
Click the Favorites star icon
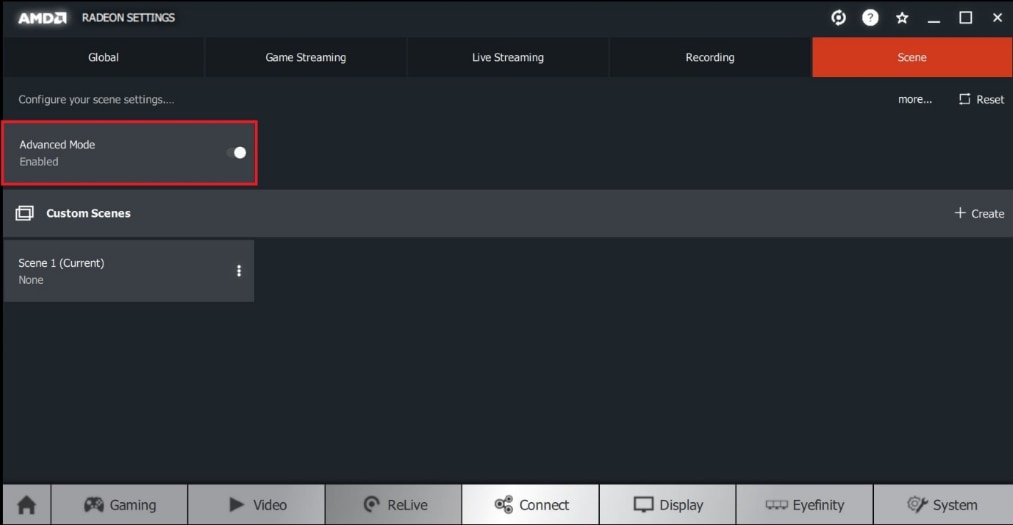click(x=902, y=18)
